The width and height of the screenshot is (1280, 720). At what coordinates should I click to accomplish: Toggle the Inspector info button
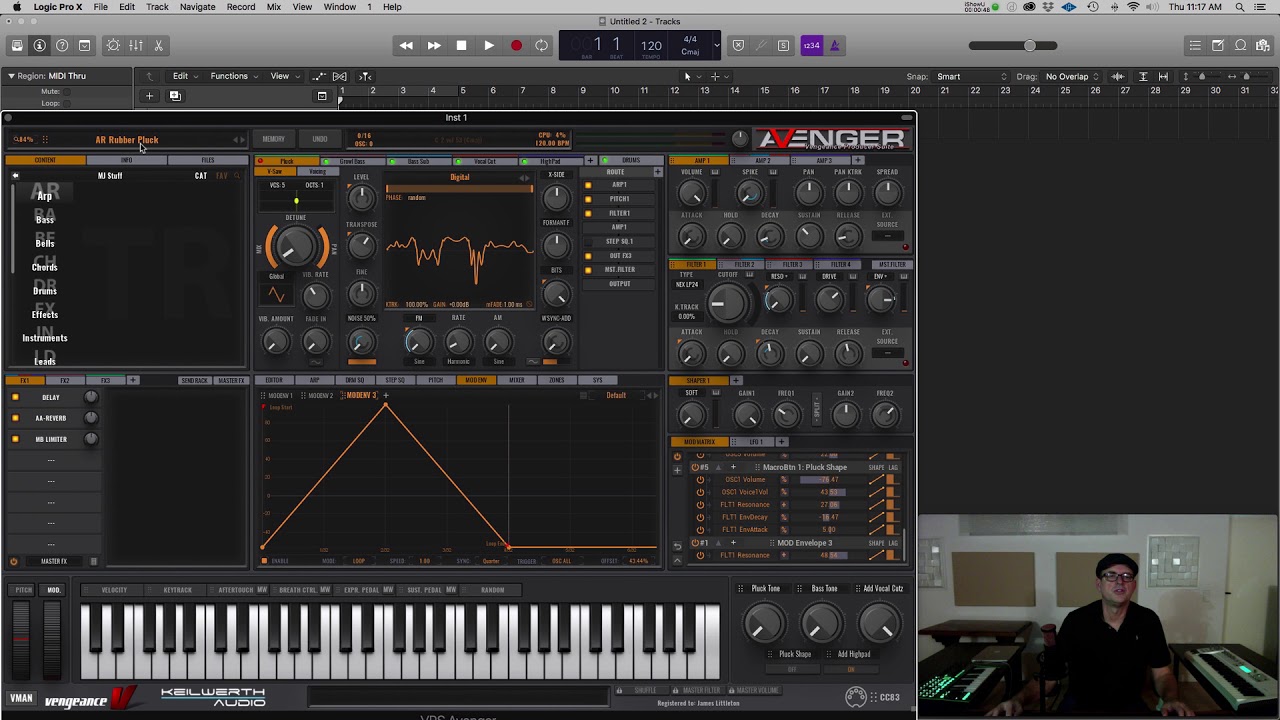(x=39, y=45)
